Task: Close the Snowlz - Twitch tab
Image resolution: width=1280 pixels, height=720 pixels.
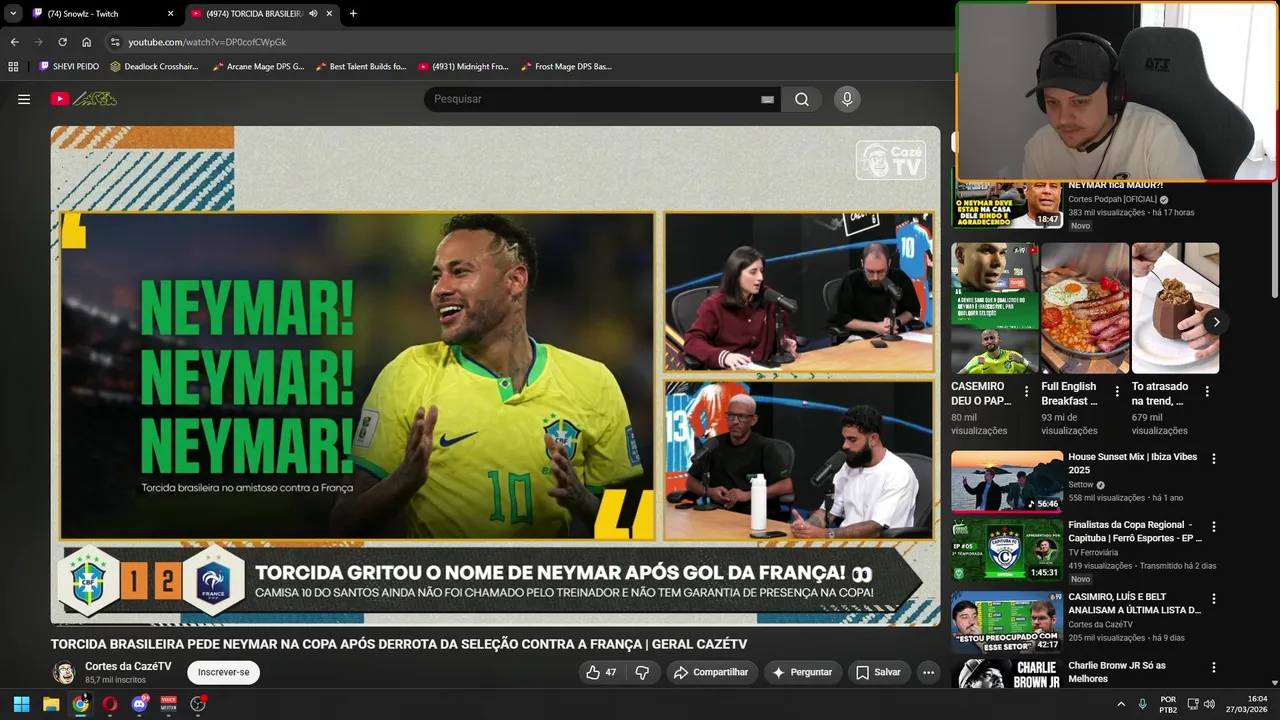Action: point(170,14)
